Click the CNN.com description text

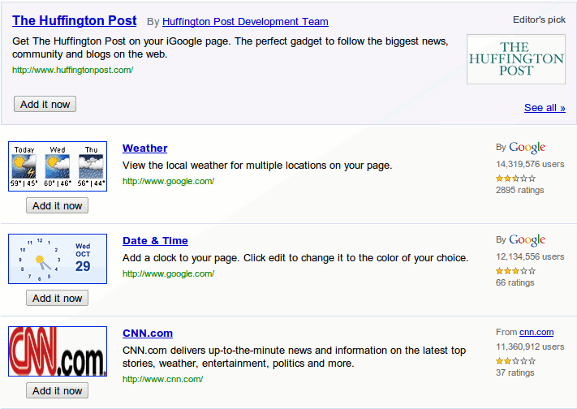click(x=294, y=357)
